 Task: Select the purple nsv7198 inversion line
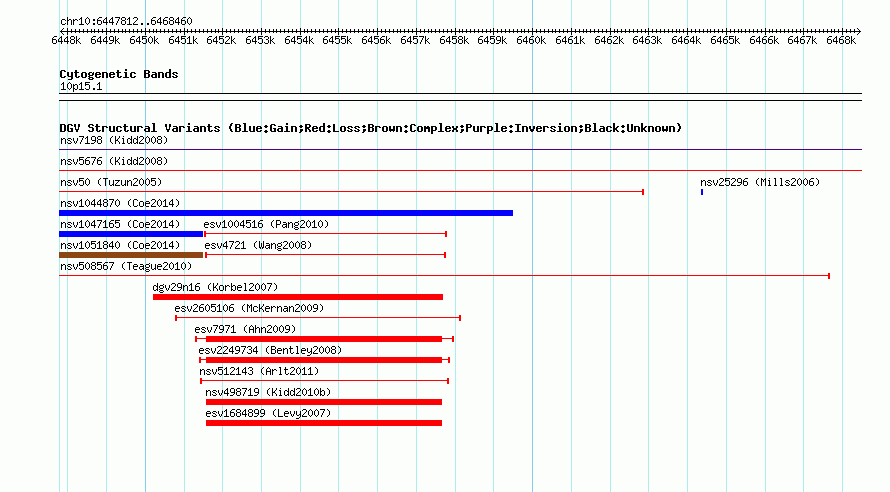tap(460, 150)
